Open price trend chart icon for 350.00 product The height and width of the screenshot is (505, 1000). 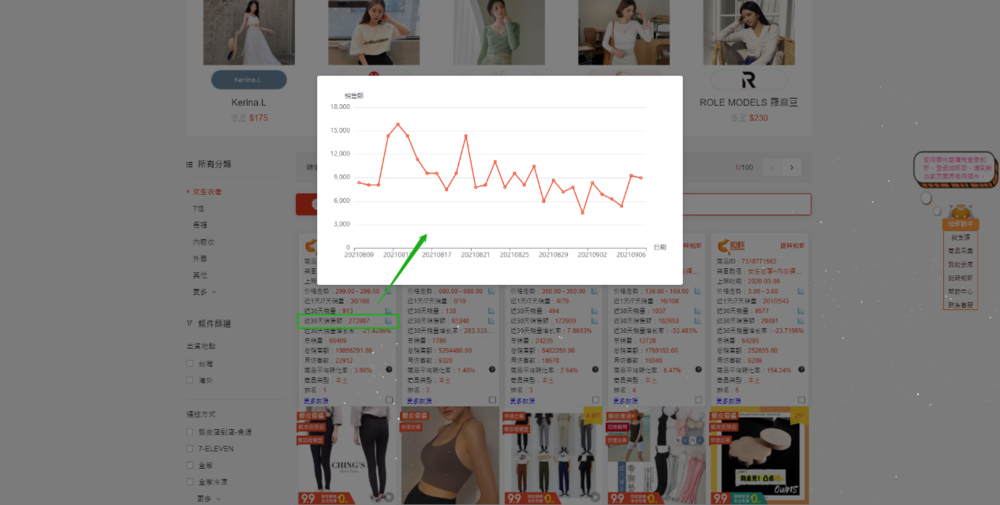(594, 291)
